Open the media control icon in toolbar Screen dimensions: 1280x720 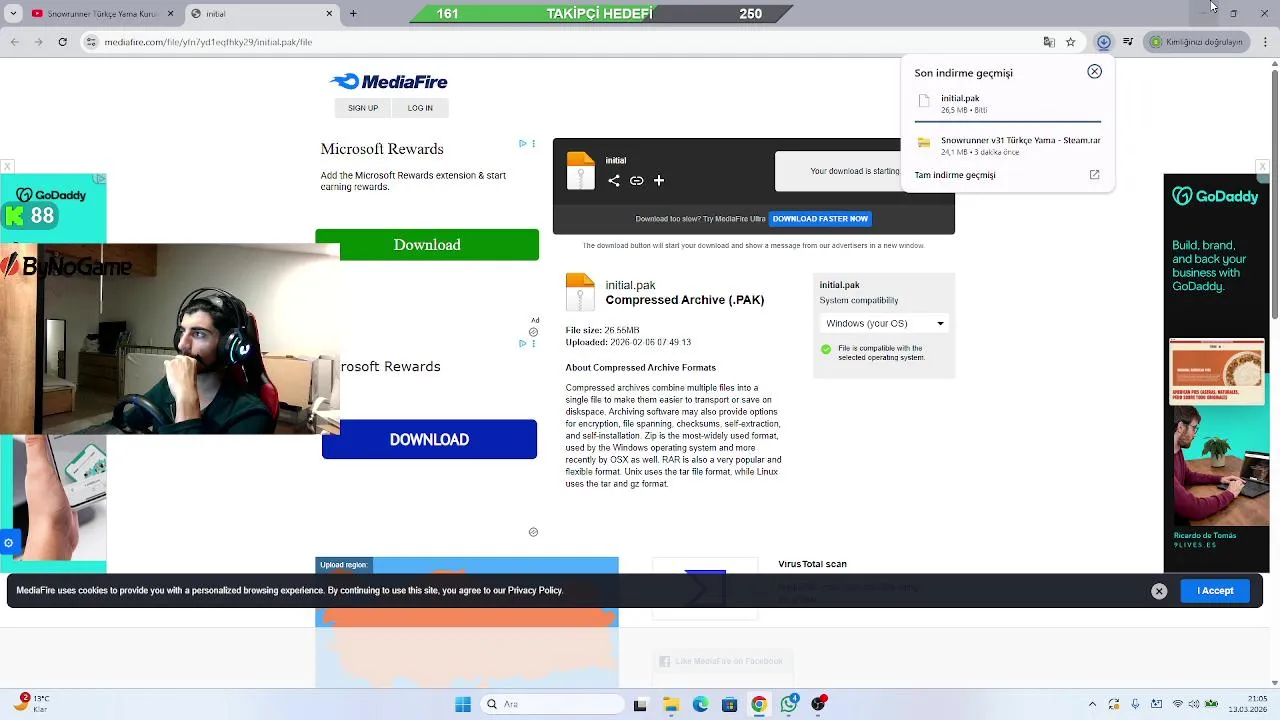point(1128,42)
